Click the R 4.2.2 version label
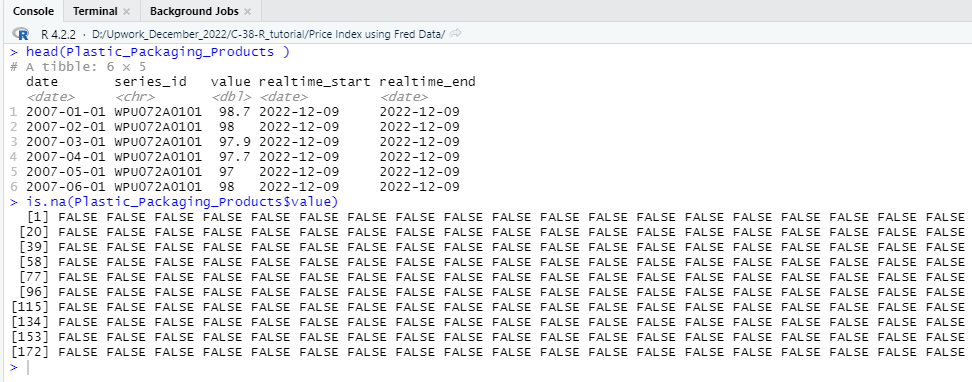Viewport: 972px width, 382px height. (58, 34)
